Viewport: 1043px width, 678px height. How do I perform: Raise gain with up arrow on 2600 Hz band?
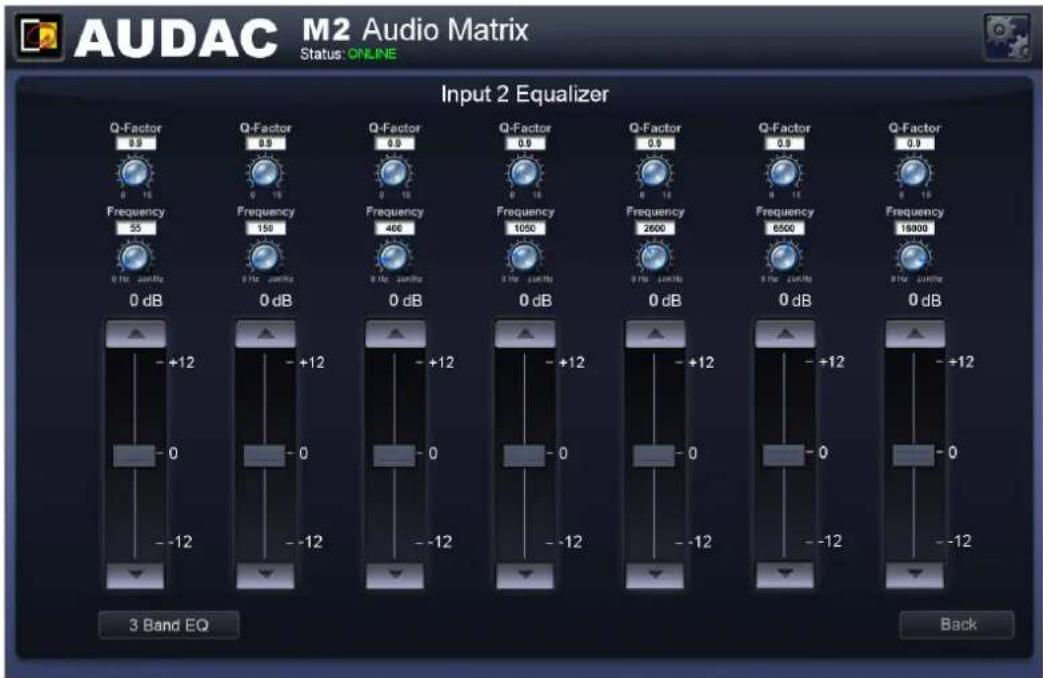point(655,334)
